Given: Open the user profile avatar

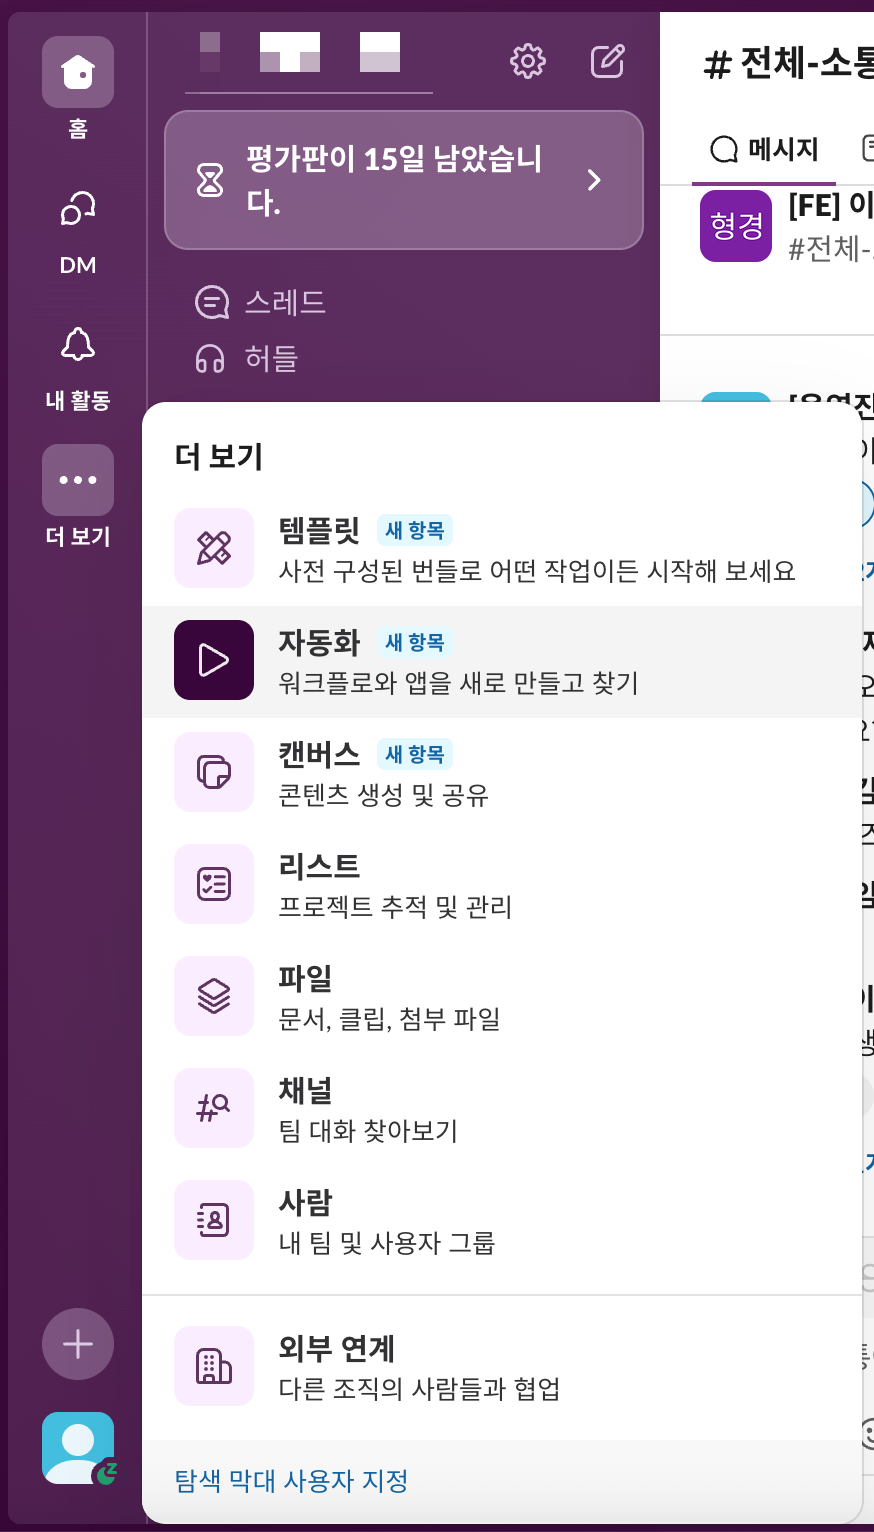Looking at the screenshot, I should pyautogui.click(x=78, y=1448).
